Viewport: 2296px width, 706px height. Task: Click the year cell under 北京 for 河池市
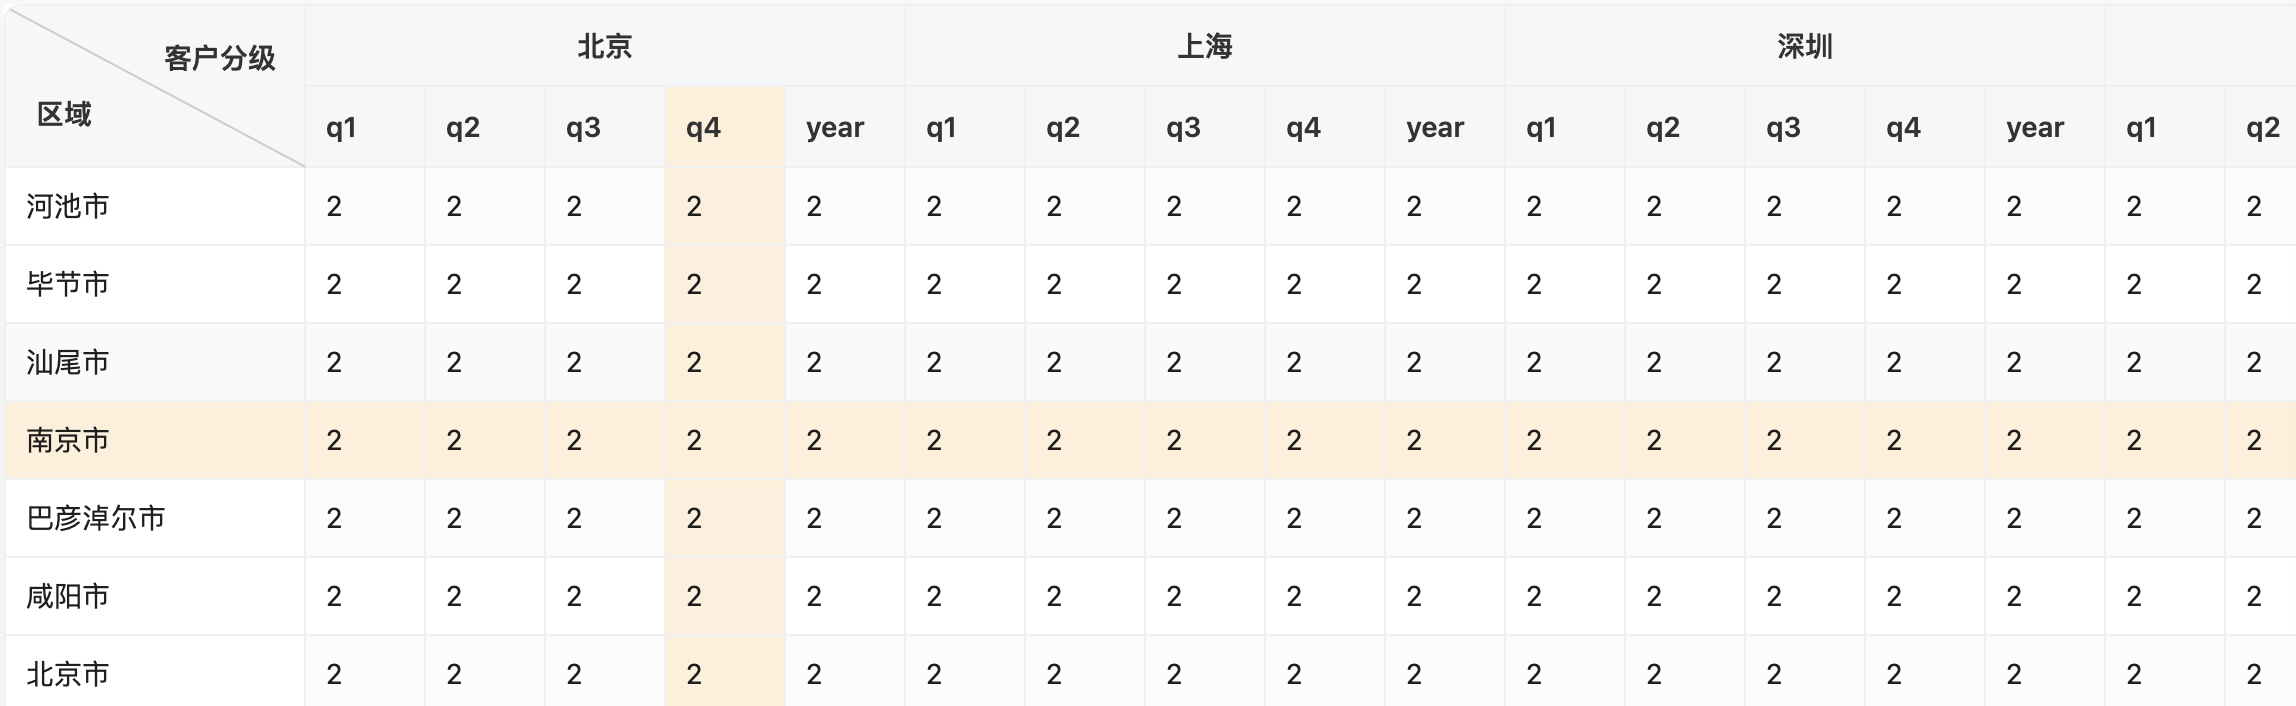pyautogui.click(x=812, y=204)
